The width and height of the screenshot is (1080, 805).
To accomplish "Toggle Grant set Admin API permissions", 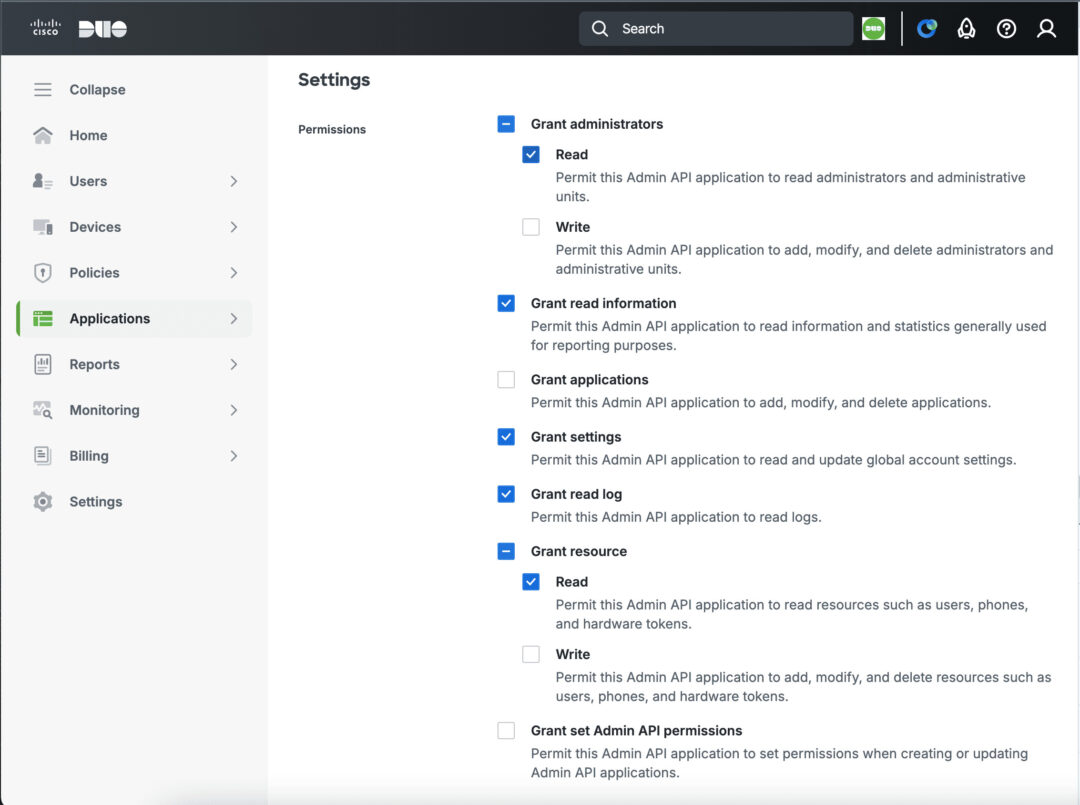I will (506, 730).
